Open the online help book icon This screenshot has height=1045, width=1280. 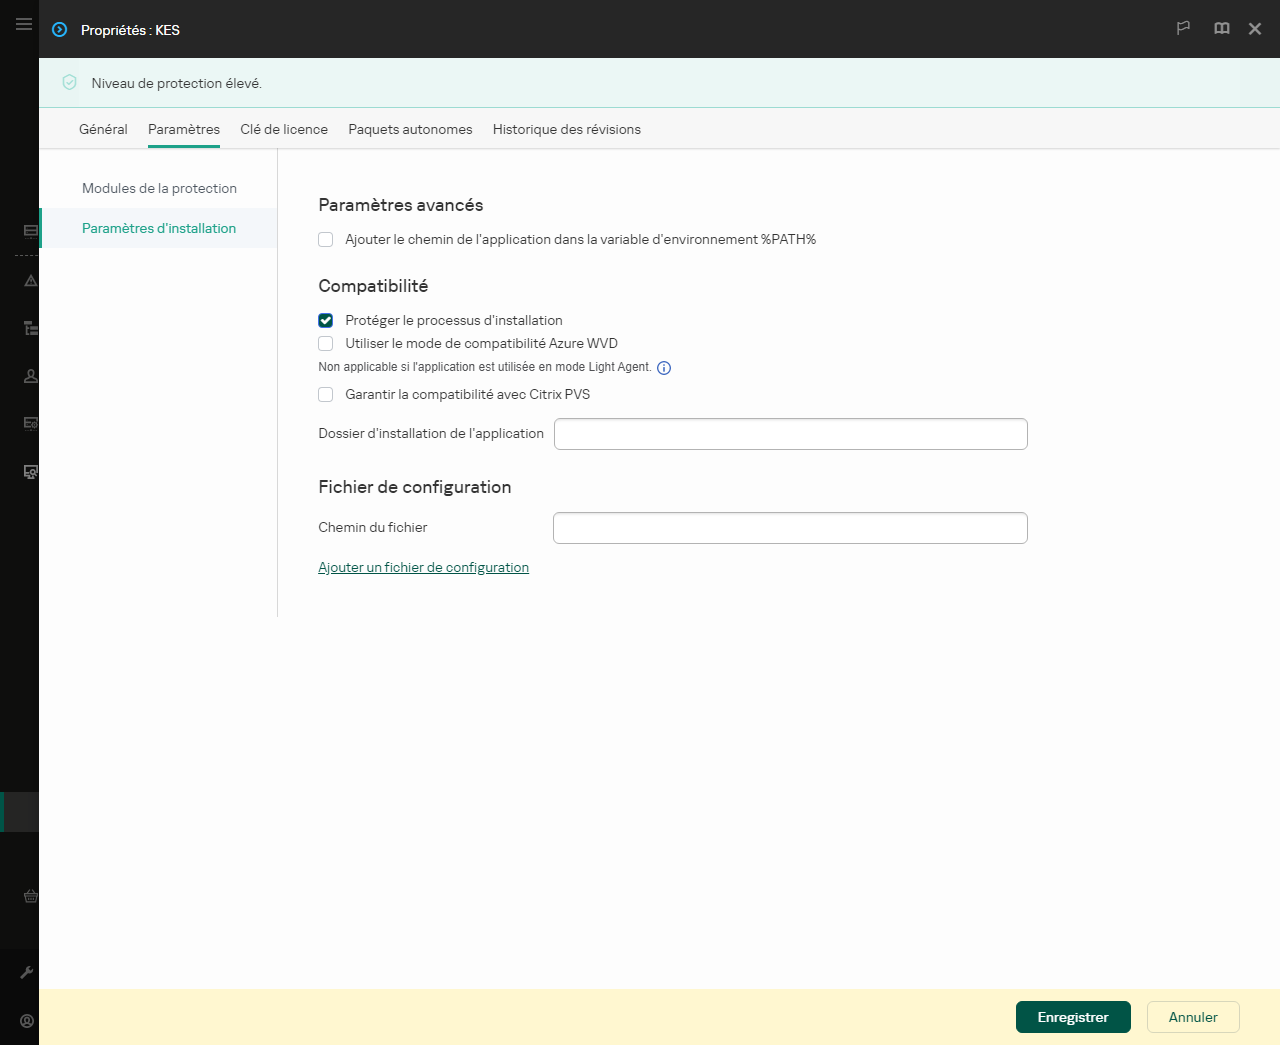[x=1221, y=29]
